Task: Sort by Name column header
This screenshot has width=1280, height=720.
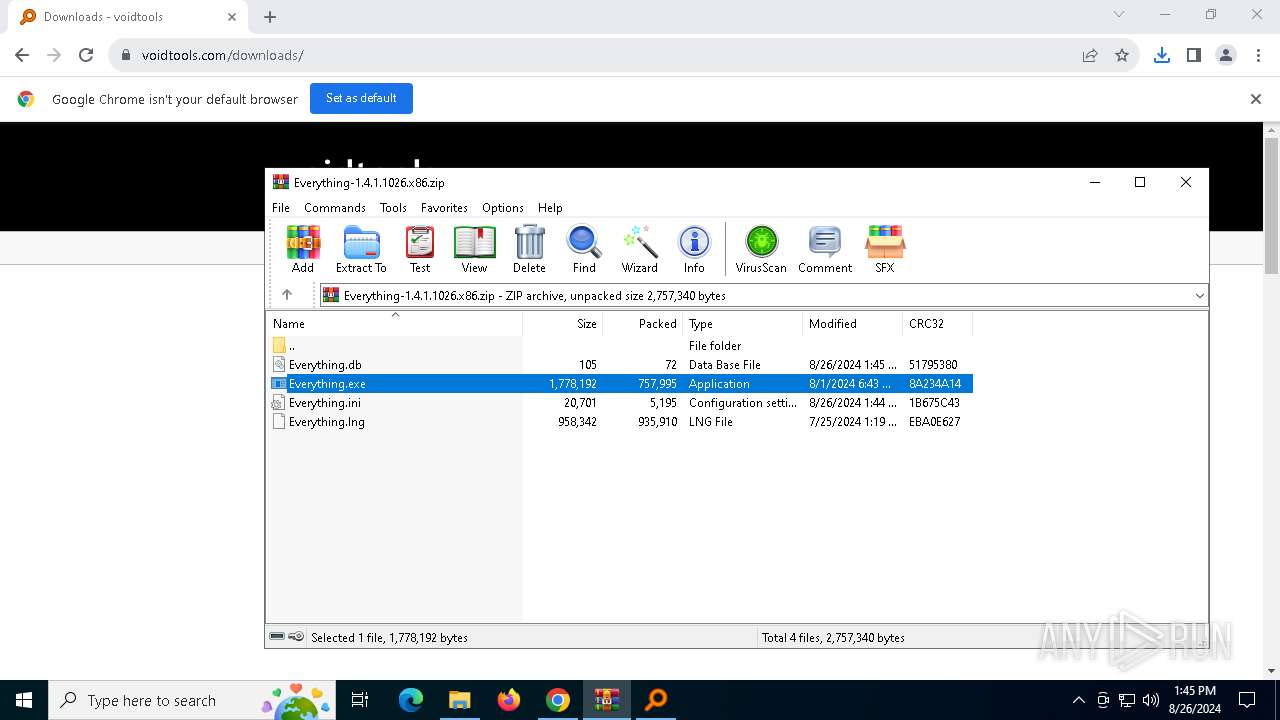Action: (x=394, y=324)
